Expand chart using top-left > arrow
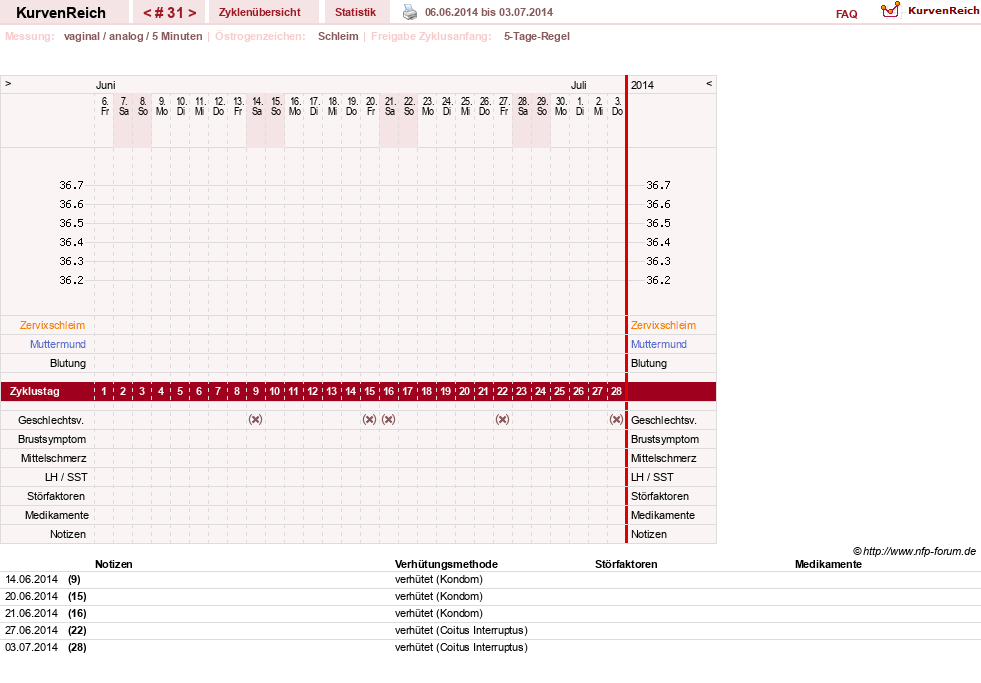981x683 pixels. click(8, 83)
